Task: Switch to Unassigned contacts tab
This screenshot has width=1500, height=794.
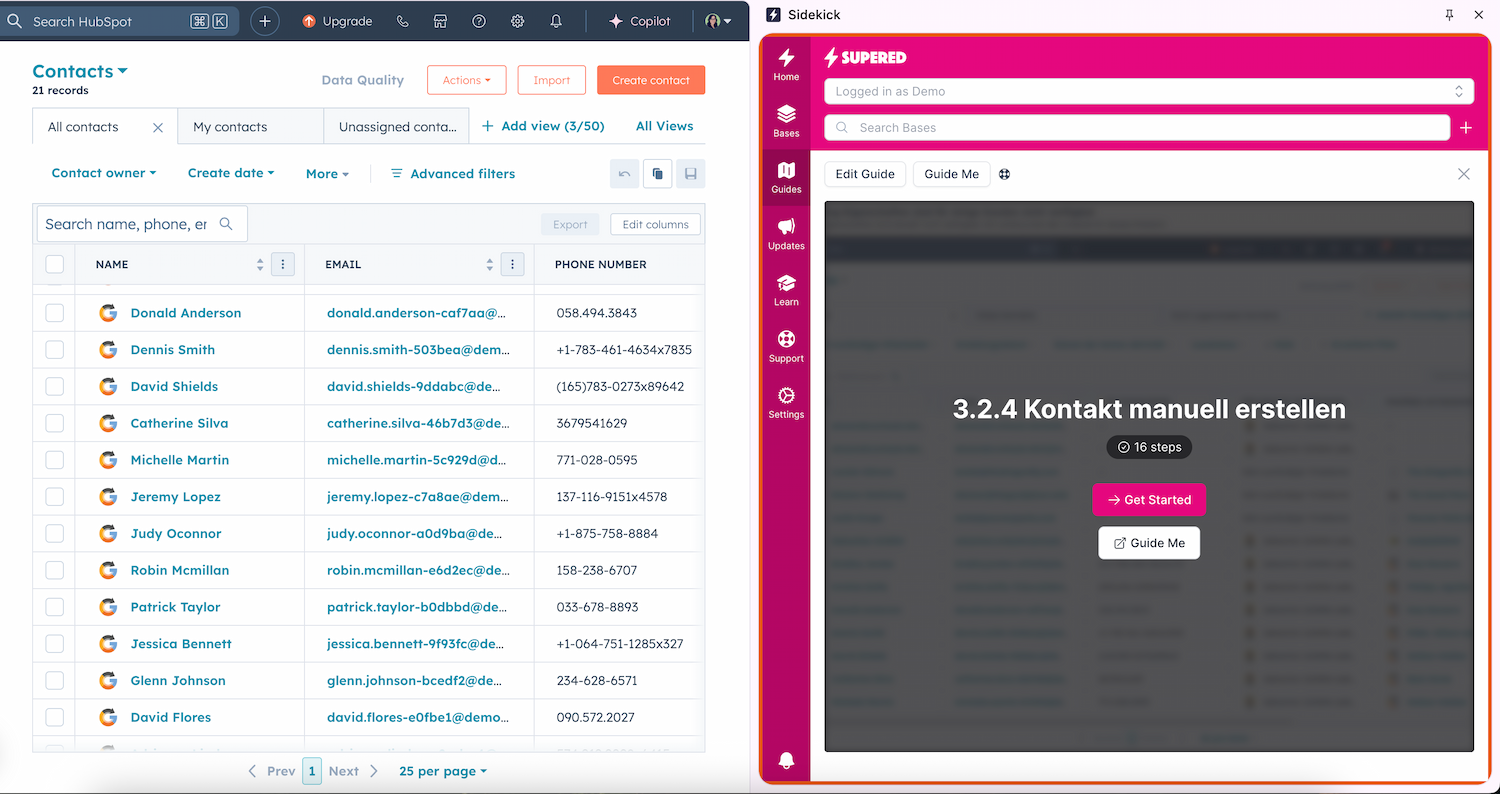Action: (x=397, y=127)
